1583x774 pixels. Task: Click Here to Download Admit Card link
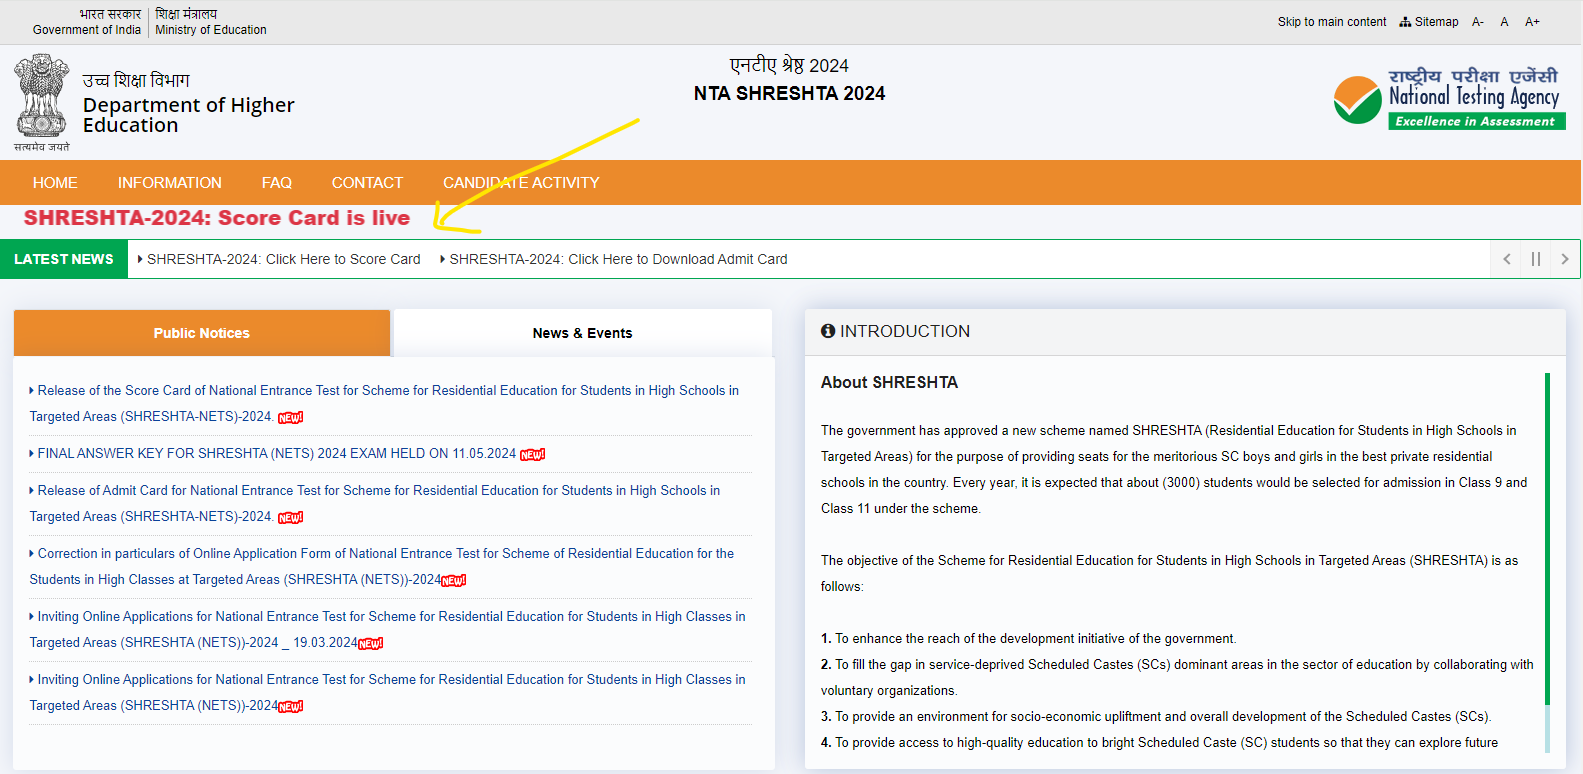[618, 259]
